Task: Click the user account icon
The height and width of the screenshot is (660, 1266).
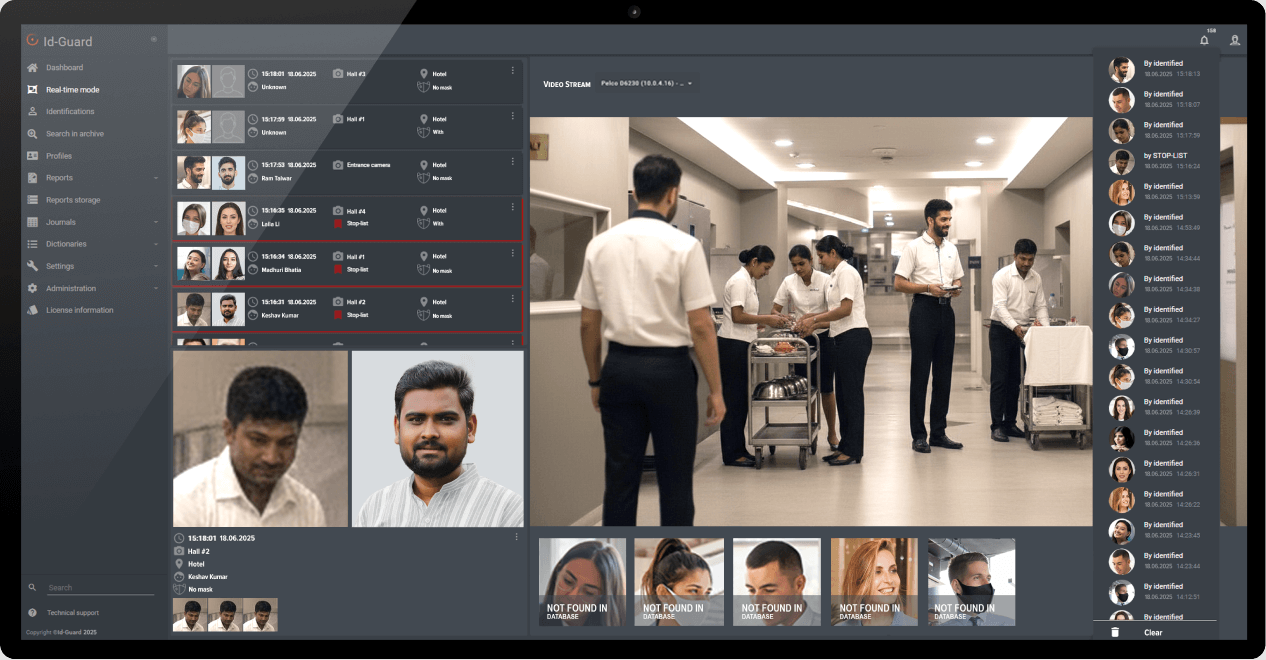Action: [x=1235, y=41]
